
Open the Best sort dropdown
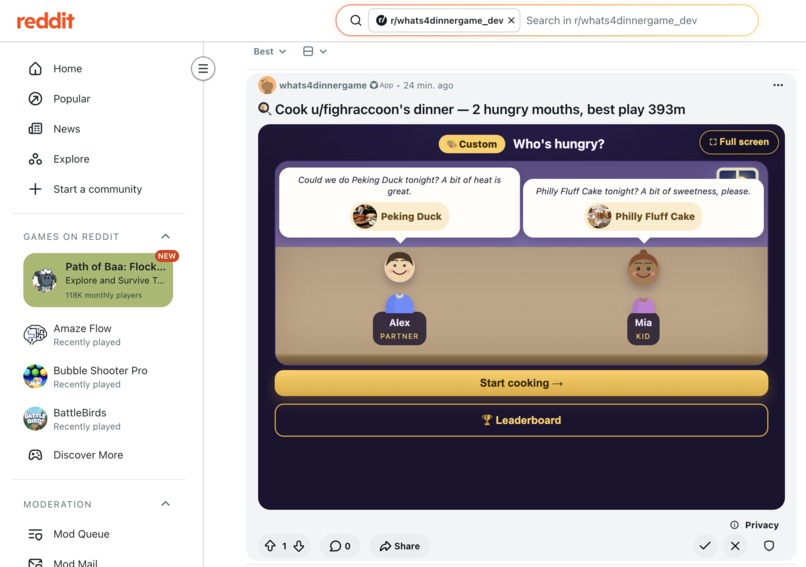tap(270, 51)
